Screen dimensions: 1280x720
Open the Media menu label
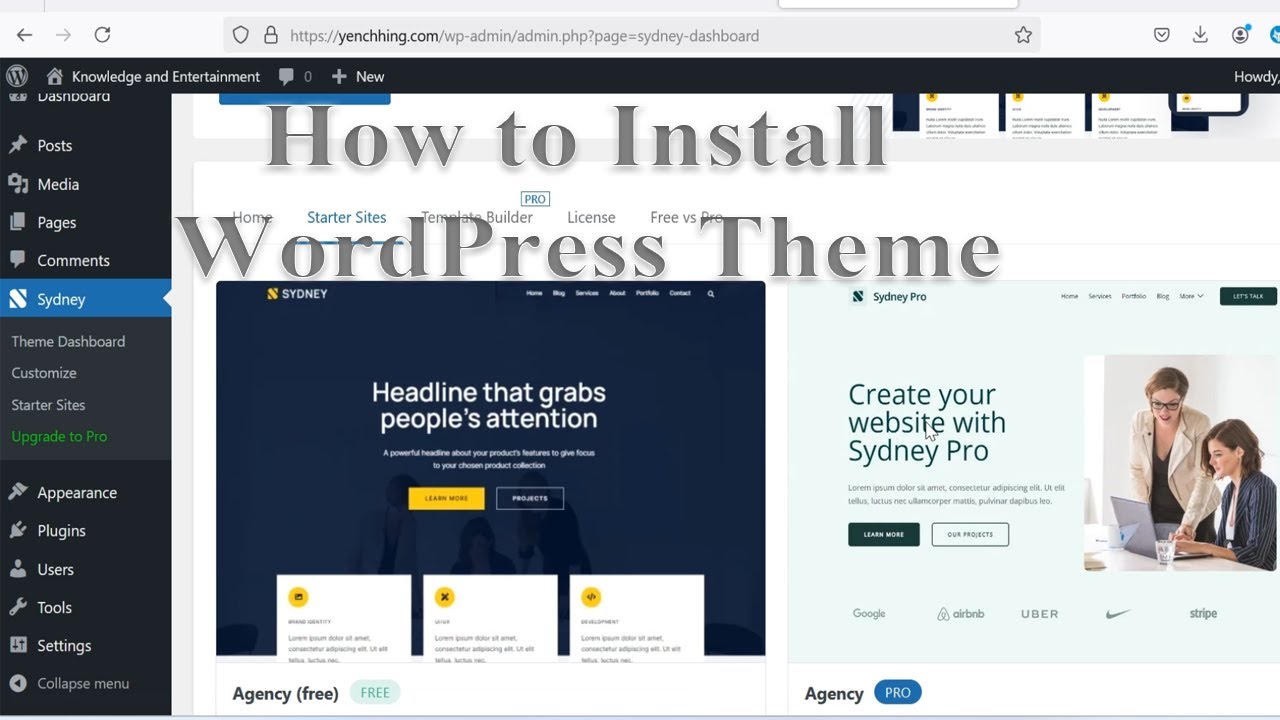click(58, 184)
